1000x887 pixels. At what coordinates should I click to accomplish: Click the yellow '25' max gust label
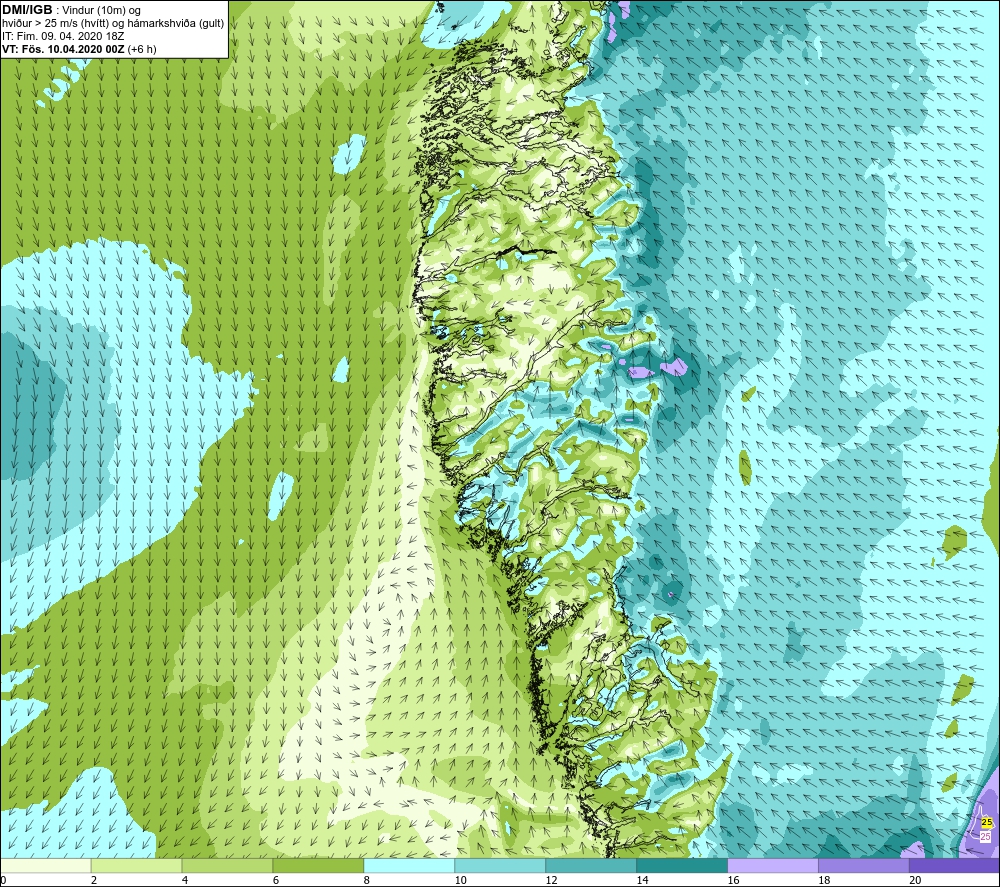click(x=987, y=822)
